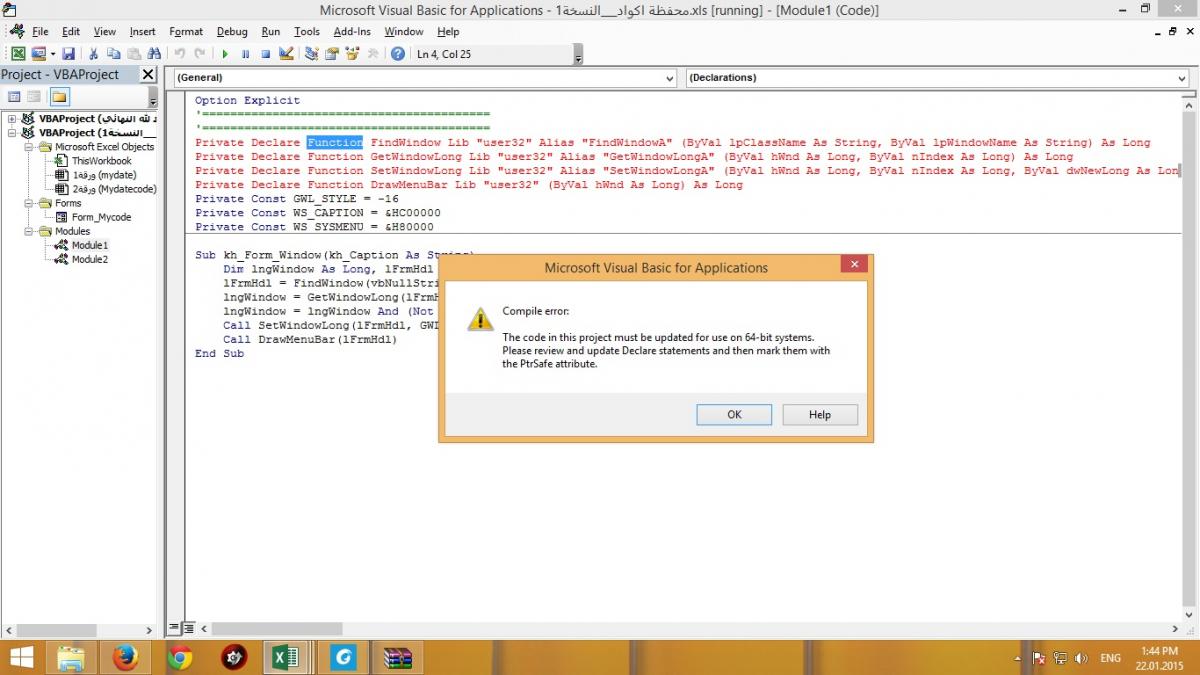Close the compile error dialog with X
This screenshot has width=1200, height=675.
coord(853,265)
